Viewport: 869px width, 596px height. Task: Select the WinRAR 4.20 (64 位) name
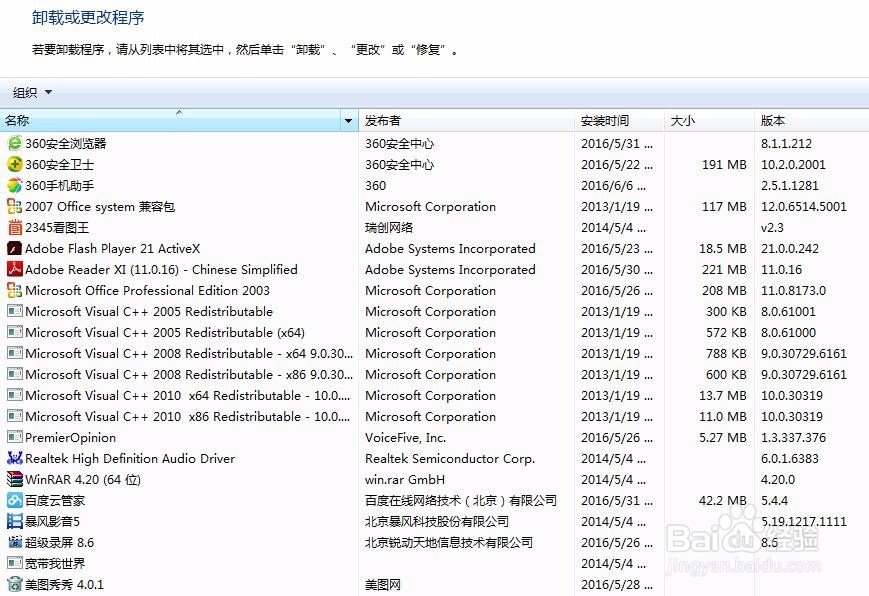tap(83, 480)
